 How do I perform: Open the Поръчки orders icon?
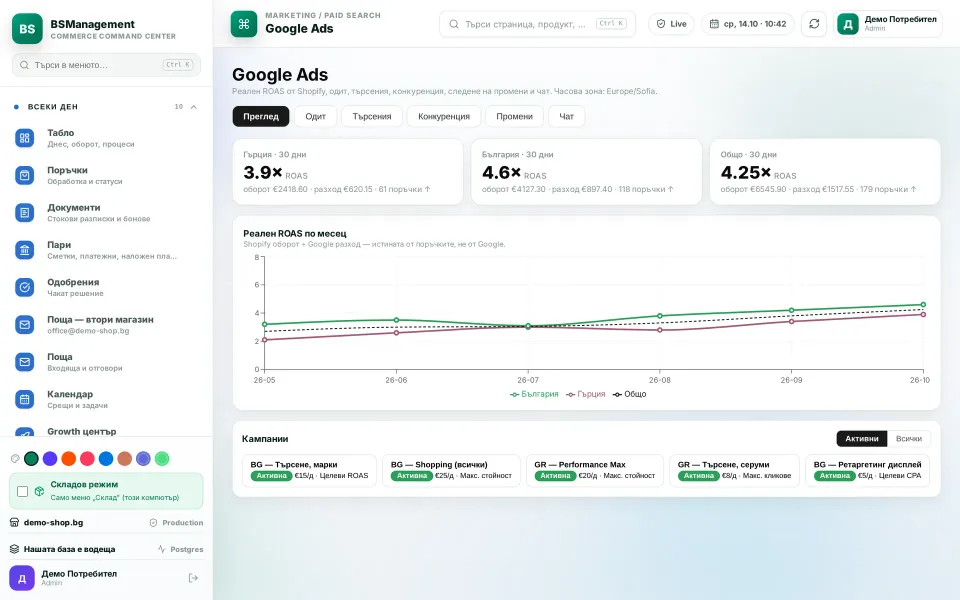[x=24, y=176]
